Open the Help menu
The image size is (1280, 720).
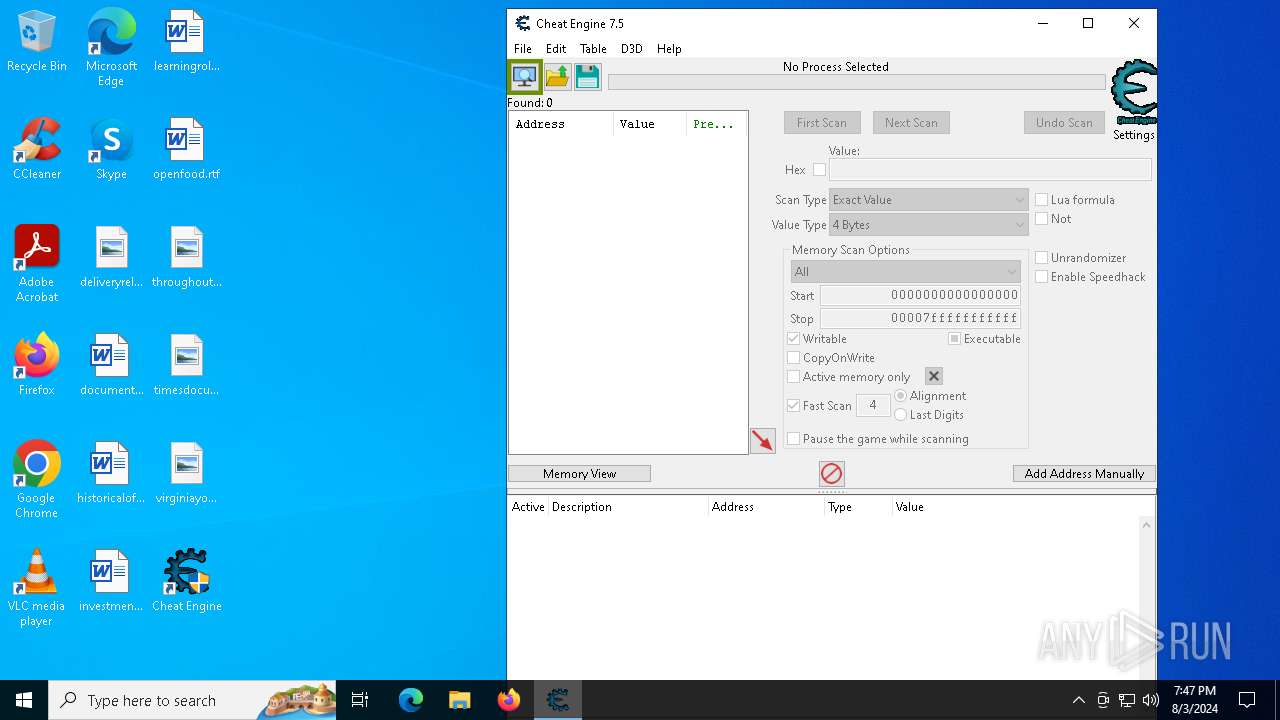[669, 49]
